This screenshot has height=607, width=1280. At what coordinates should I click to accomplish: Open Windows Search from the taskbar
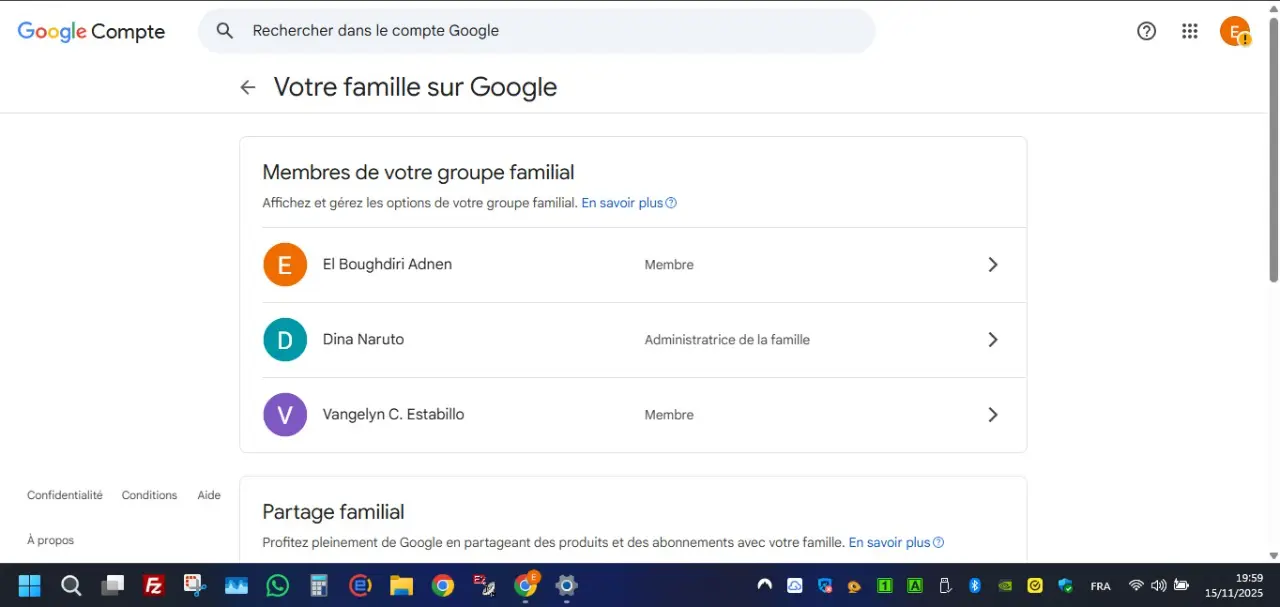click(71, 586)
